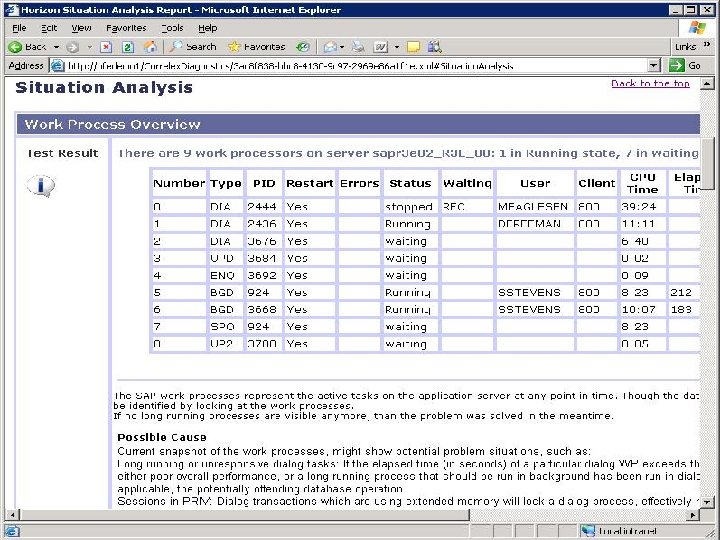Refresh the page with the Refresh icon
The height and width of the screenshot is (540, 720).
coord(130,47)
